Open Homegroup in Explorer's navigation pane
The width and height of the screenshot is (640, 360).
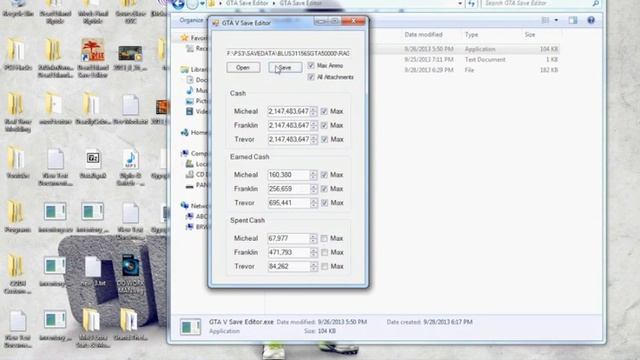(x=194, y=132)
